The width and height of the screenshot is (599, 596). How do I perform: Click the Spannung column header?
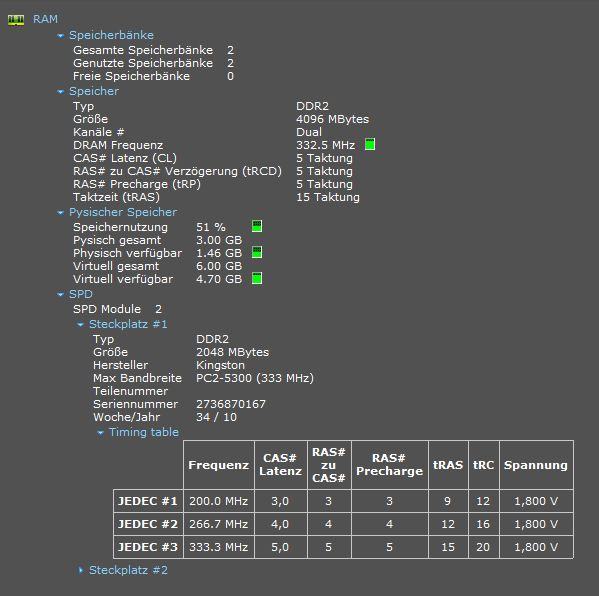point(536,465)
